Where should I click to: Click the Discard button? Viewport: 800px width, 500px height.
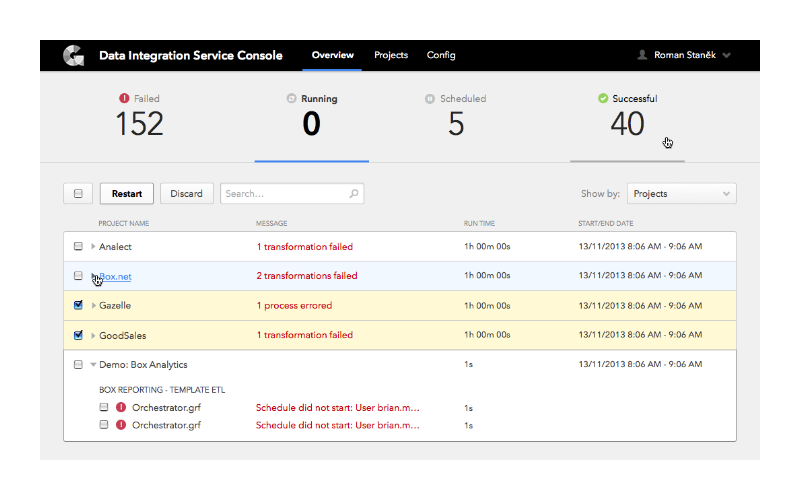tap(186, 193)
